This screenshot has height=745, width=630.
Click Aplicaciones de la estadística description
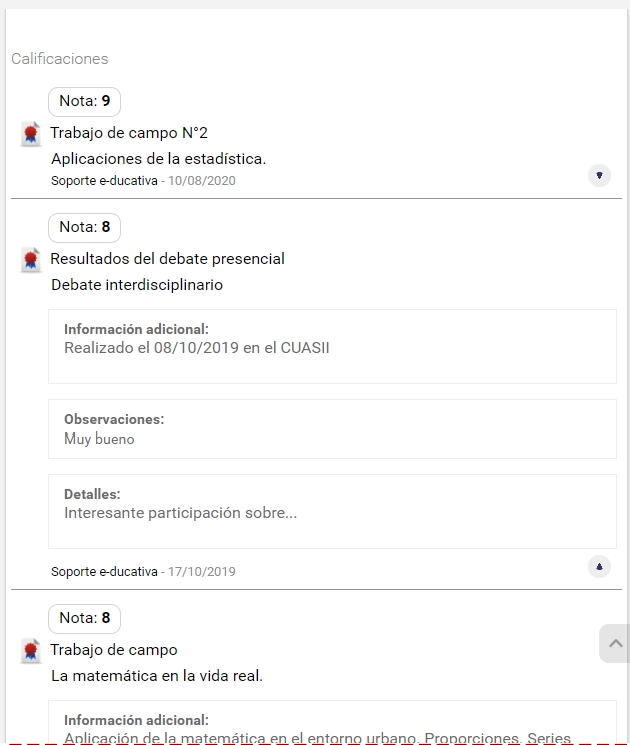click(x=158, y=159)
